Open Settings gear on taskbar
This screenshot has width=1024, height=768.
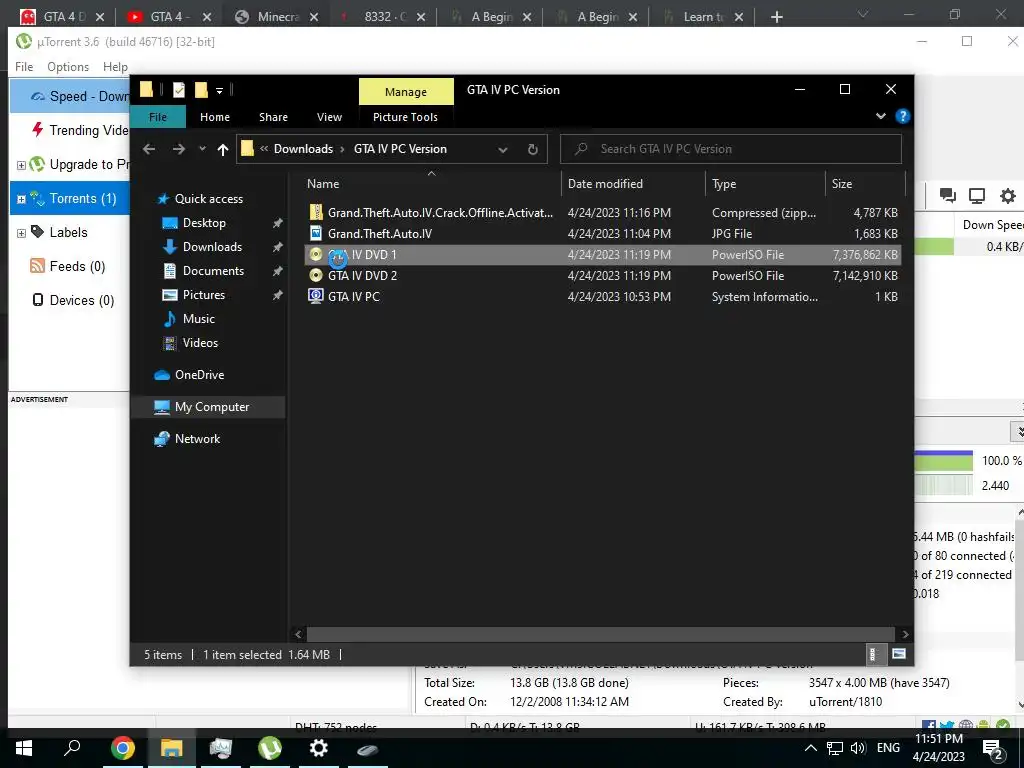pos(318,748)
